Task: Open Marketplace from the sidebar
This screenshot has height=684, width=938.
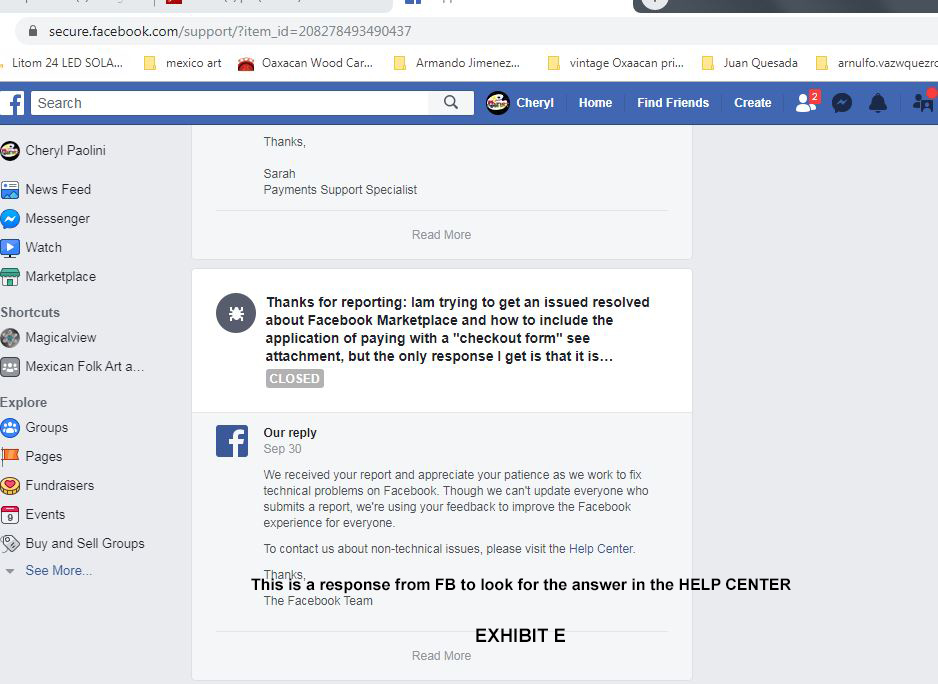Action: 60,276
